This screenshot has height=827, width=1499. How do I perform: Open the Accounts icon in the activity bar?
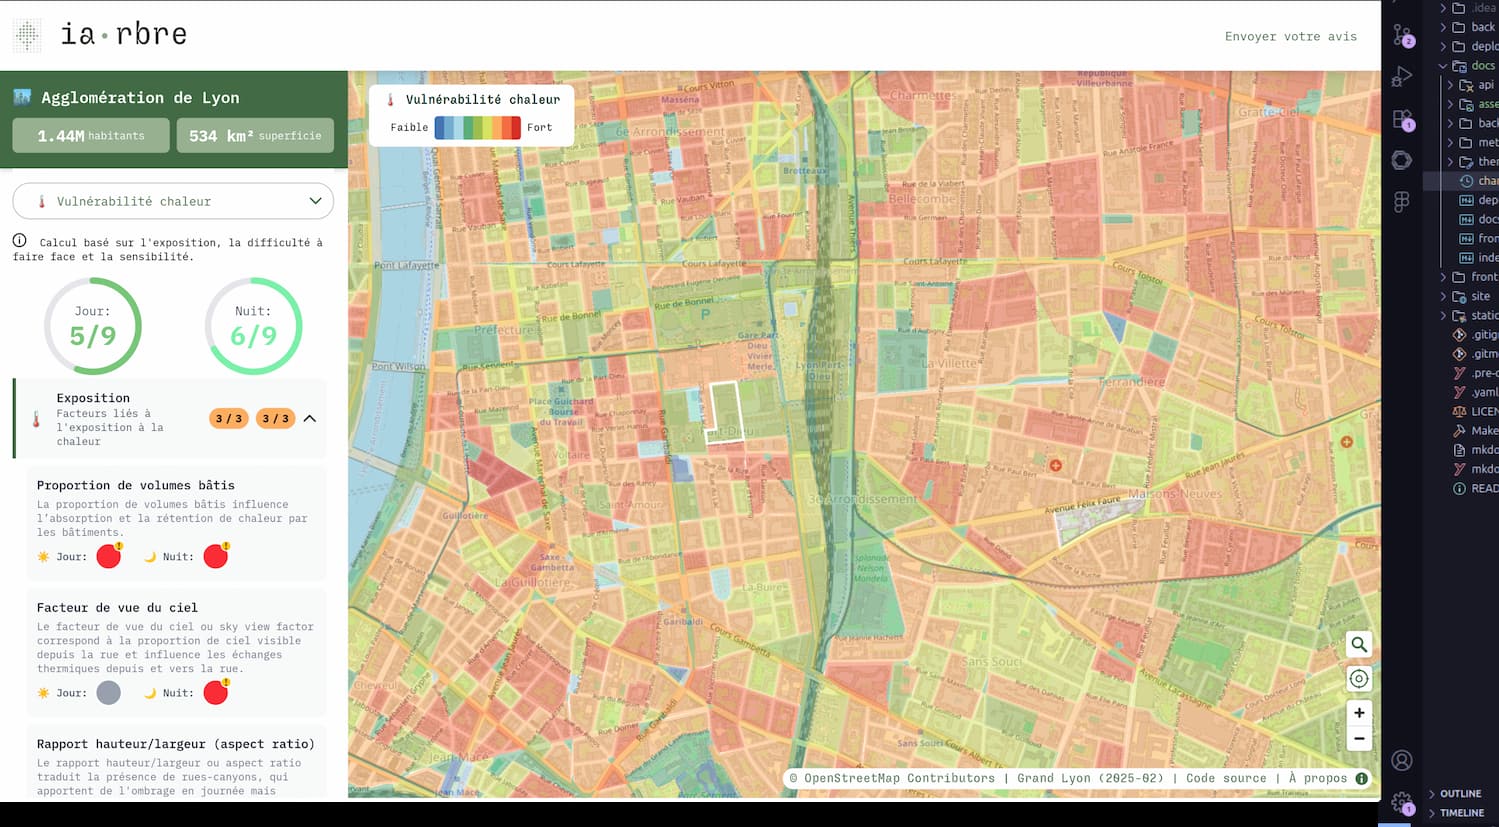coord(1402,761)
